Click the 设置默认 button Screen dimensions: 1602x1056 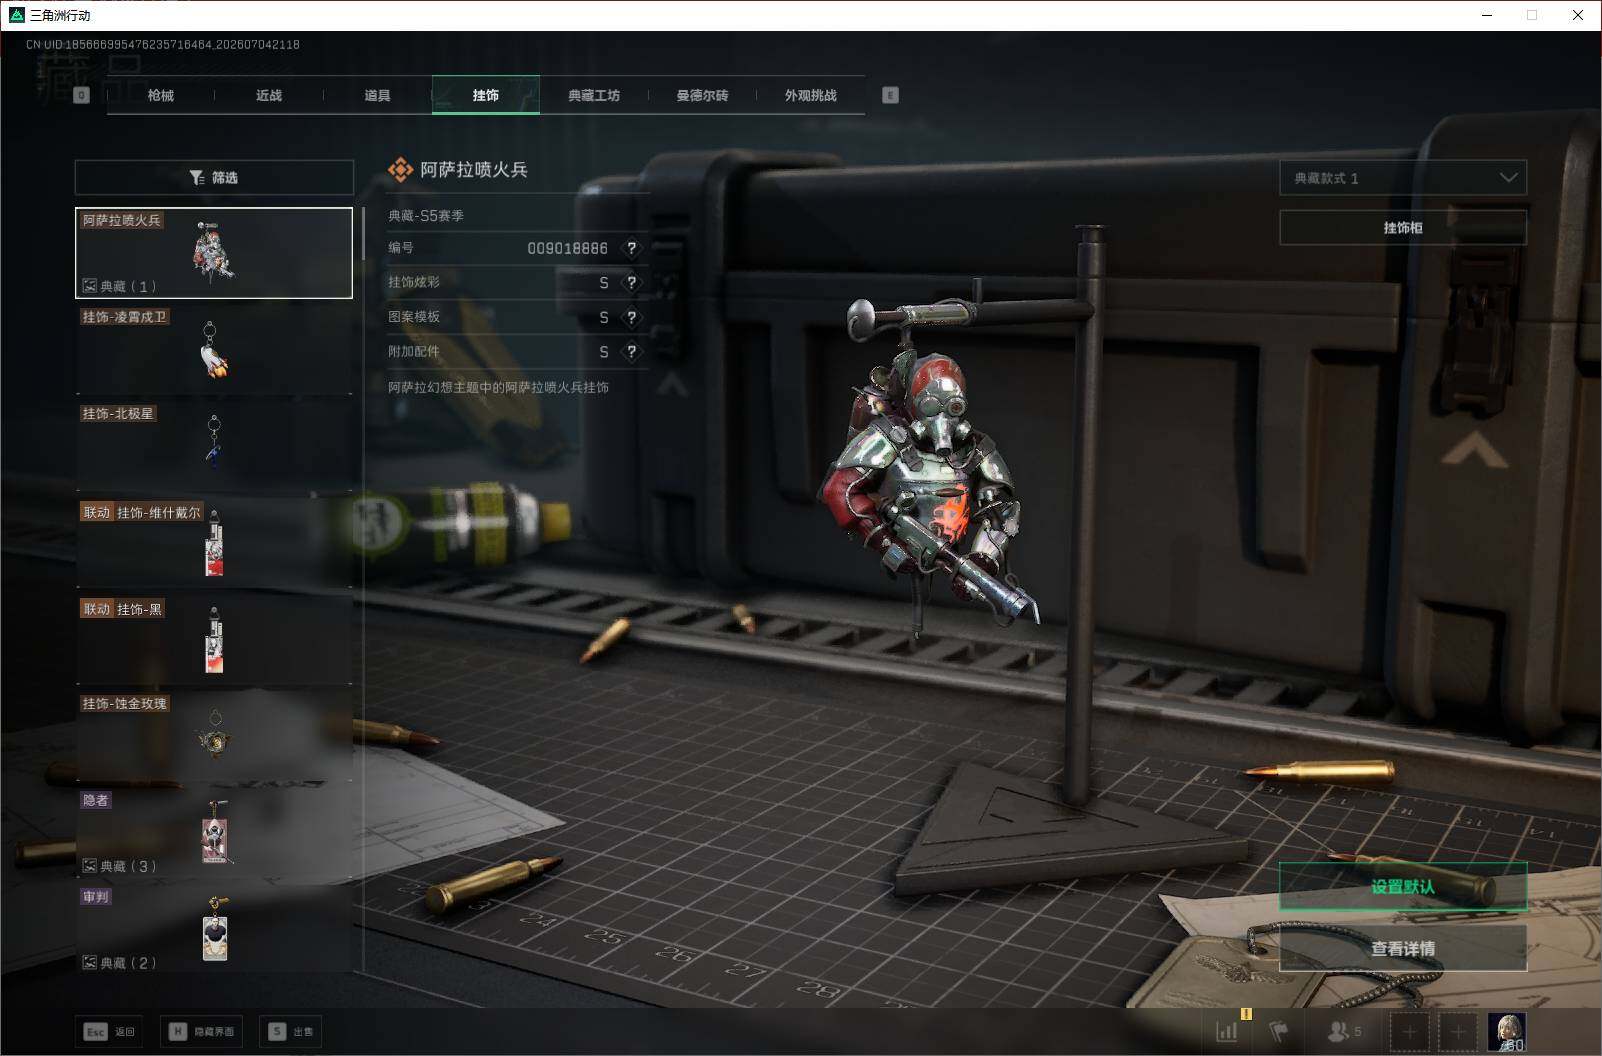coord(1403,886)
